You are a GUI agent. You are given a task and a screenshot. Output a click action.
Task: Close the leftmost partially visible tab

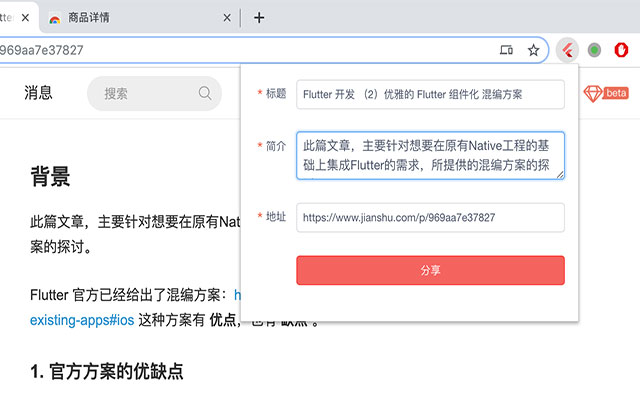25,18
